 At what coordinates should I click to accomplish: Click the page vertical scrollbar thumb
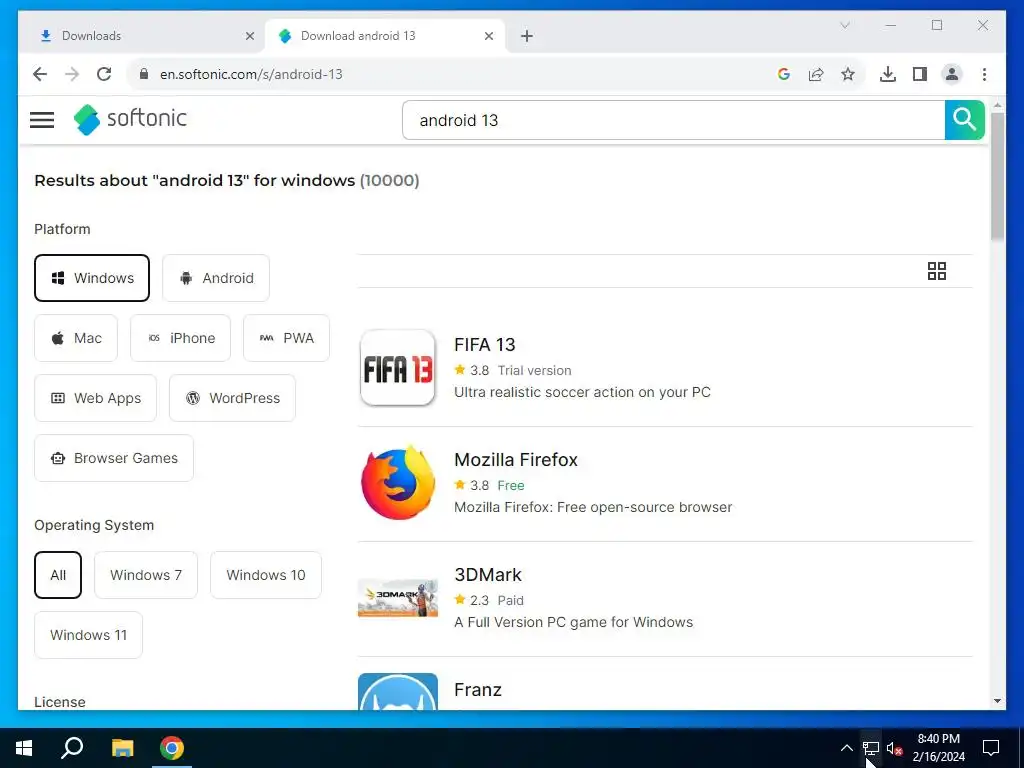click(x=997, y=176)
